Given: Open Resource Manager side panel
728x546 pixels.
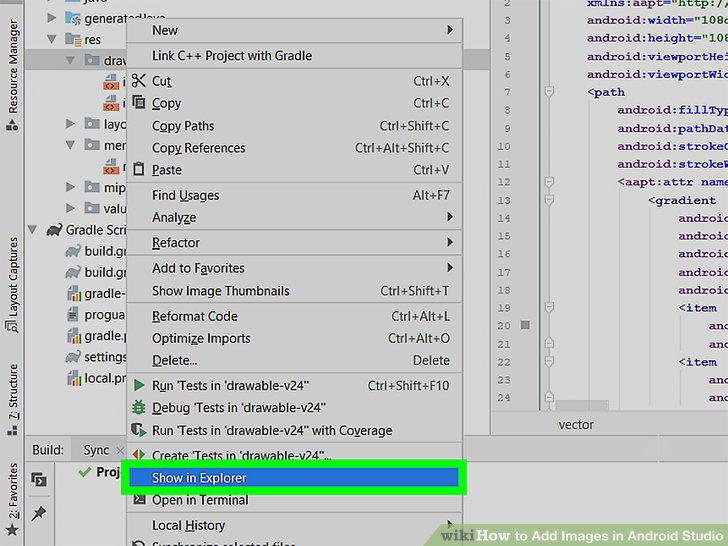Looking at the screenshot, I should (x=13, y=74).
